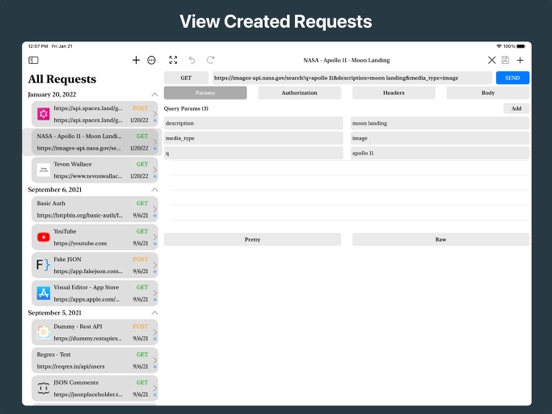The height and width of the screenshot is (414, 552).
Task: Click the All Requests heading
Action: pyautogui.click(x=62, y=79)
